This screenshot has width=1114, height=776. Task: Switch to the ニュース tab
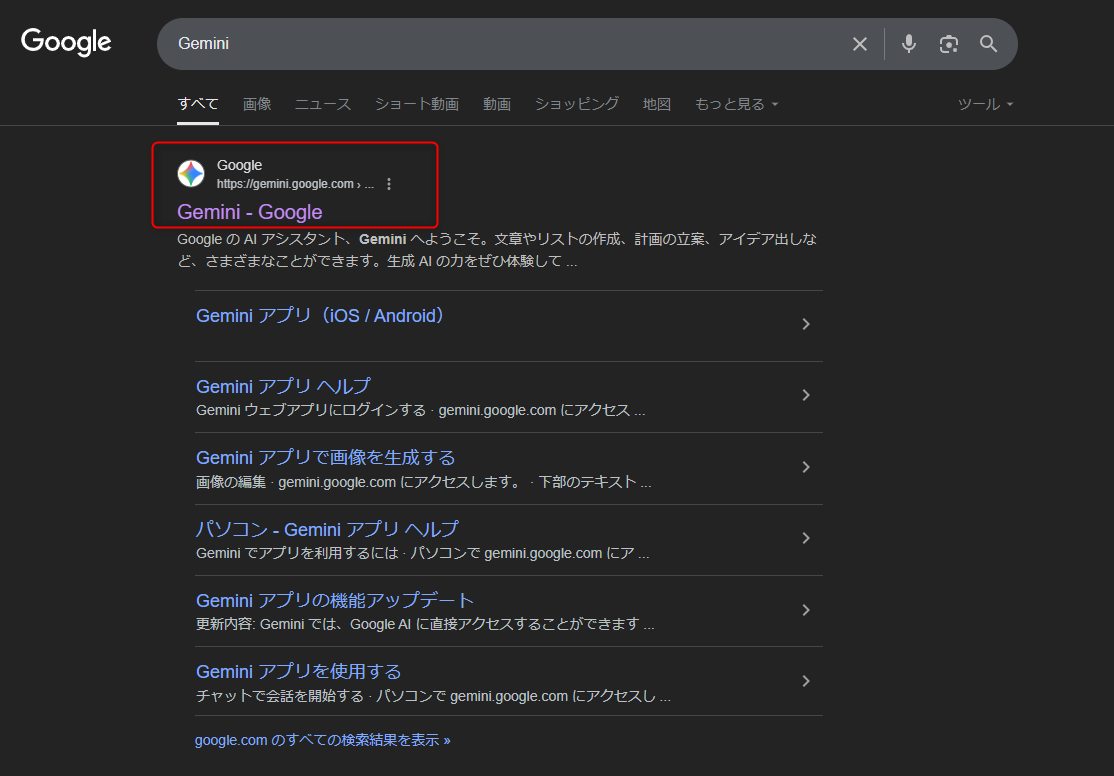point(322,103)
